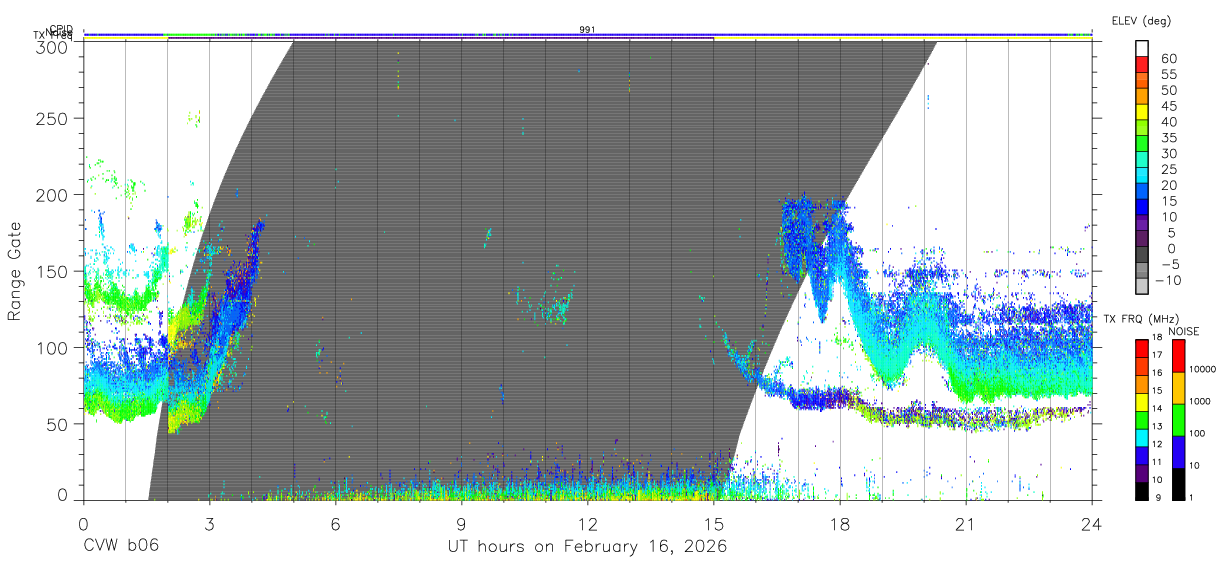Screen dimensions: 1228x567
Task: Click y-axis tick label '300'
Action: click(x=53, y=46)
